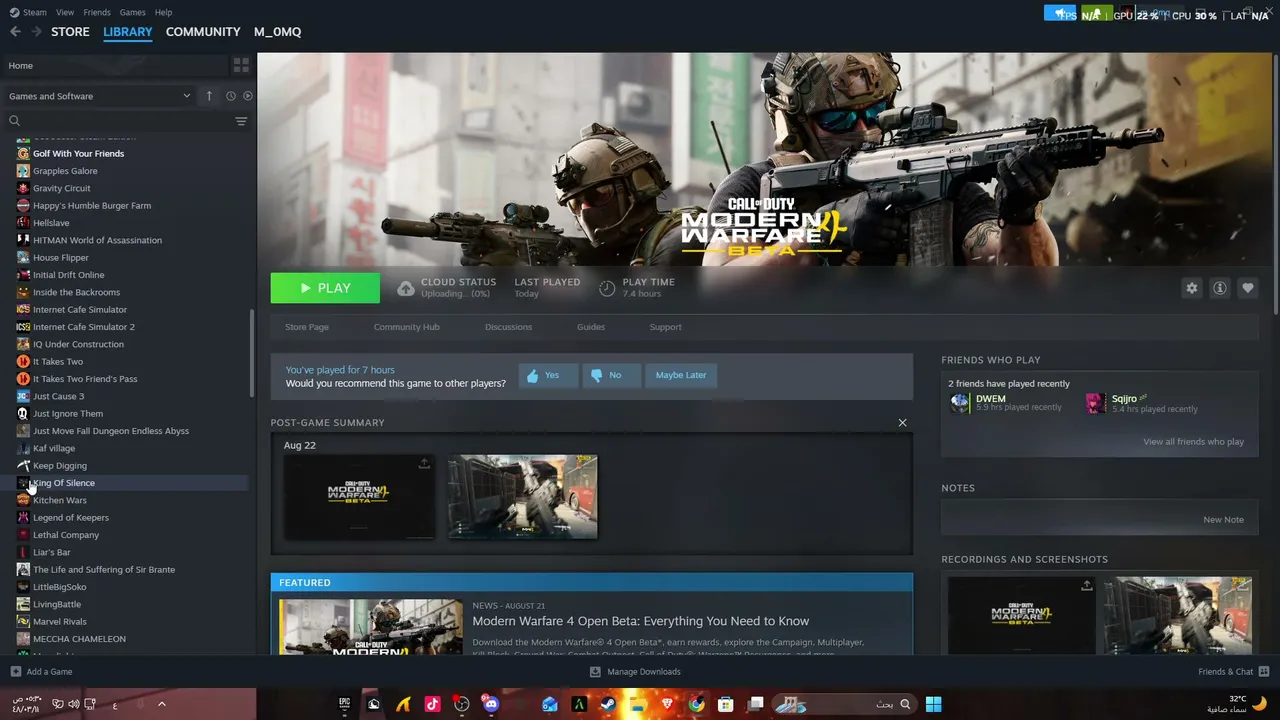This screenshot has width=1280, height=720.
Task: Choose Maybe Later for the recommendation
Action: [681, 376]
